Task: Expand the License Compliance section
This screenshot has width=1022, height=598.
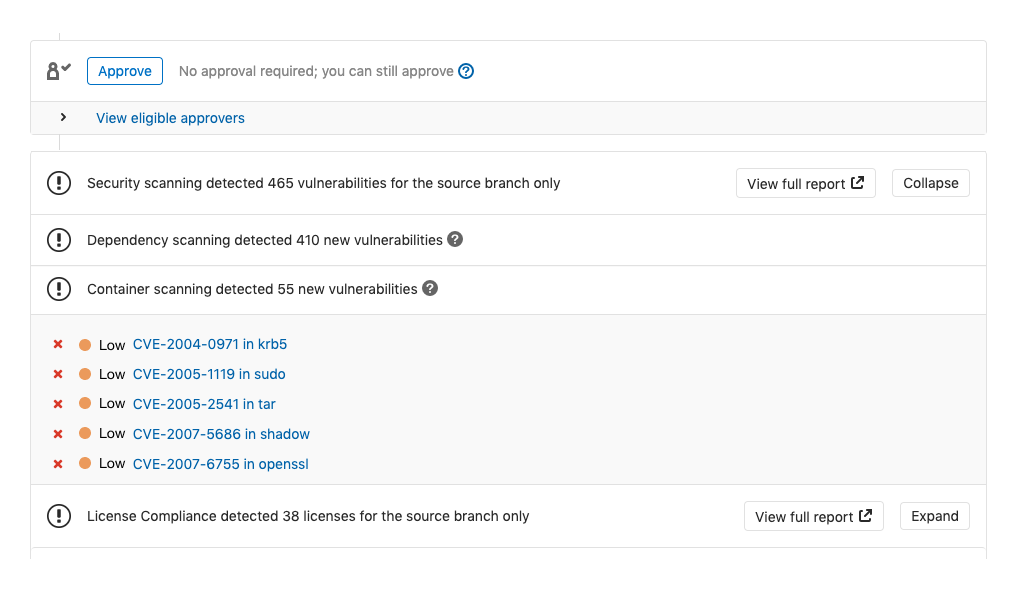Action: tap(934, 516)
